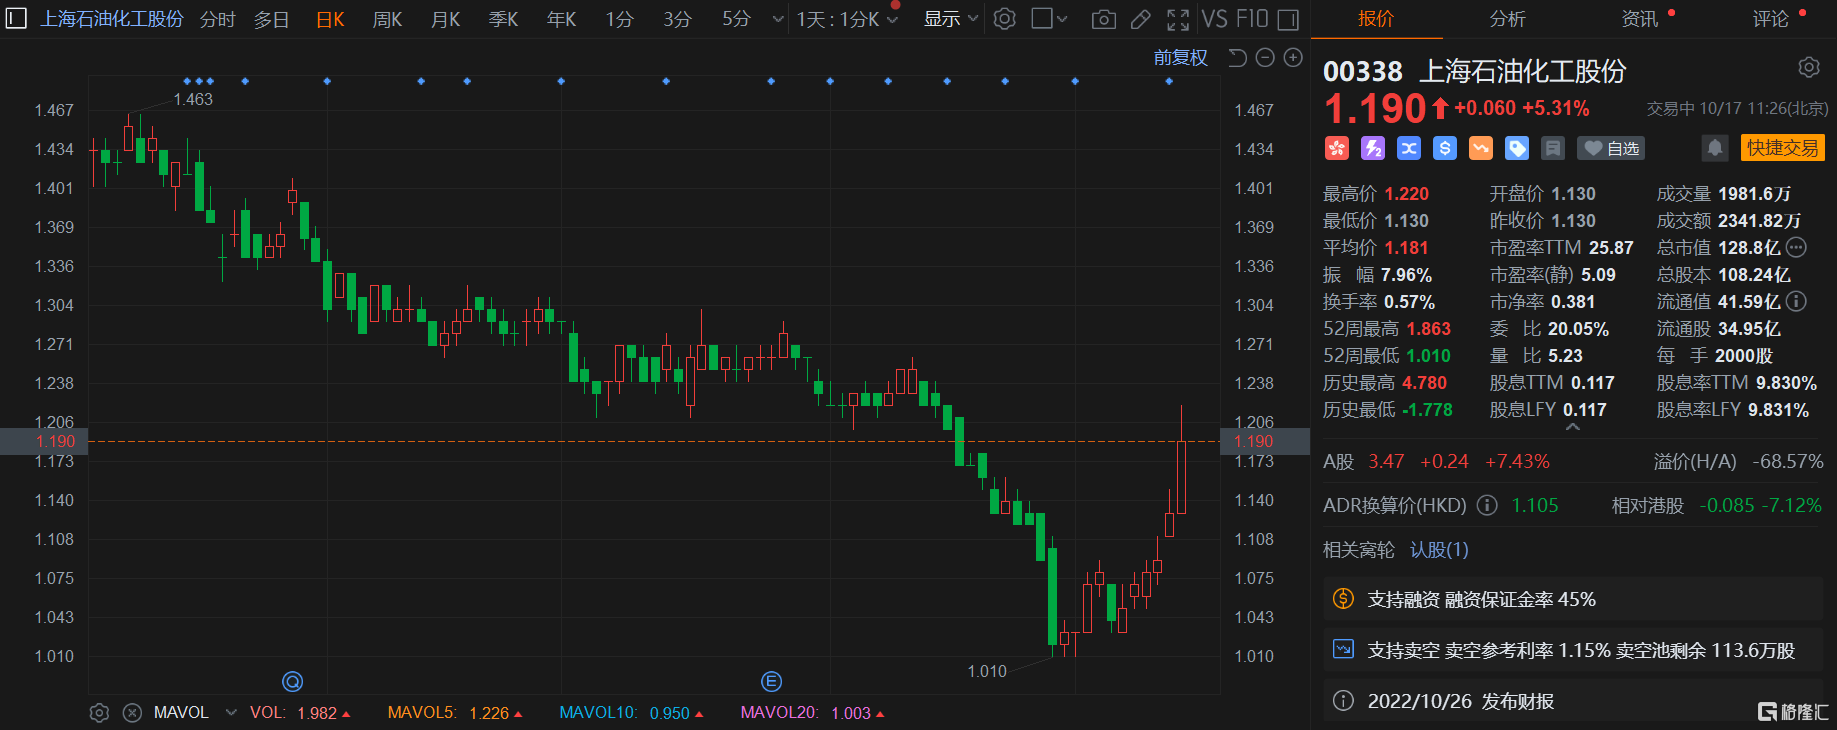Expand more timeframe options after 5分
1837x730 pixels.
[778, 19]
